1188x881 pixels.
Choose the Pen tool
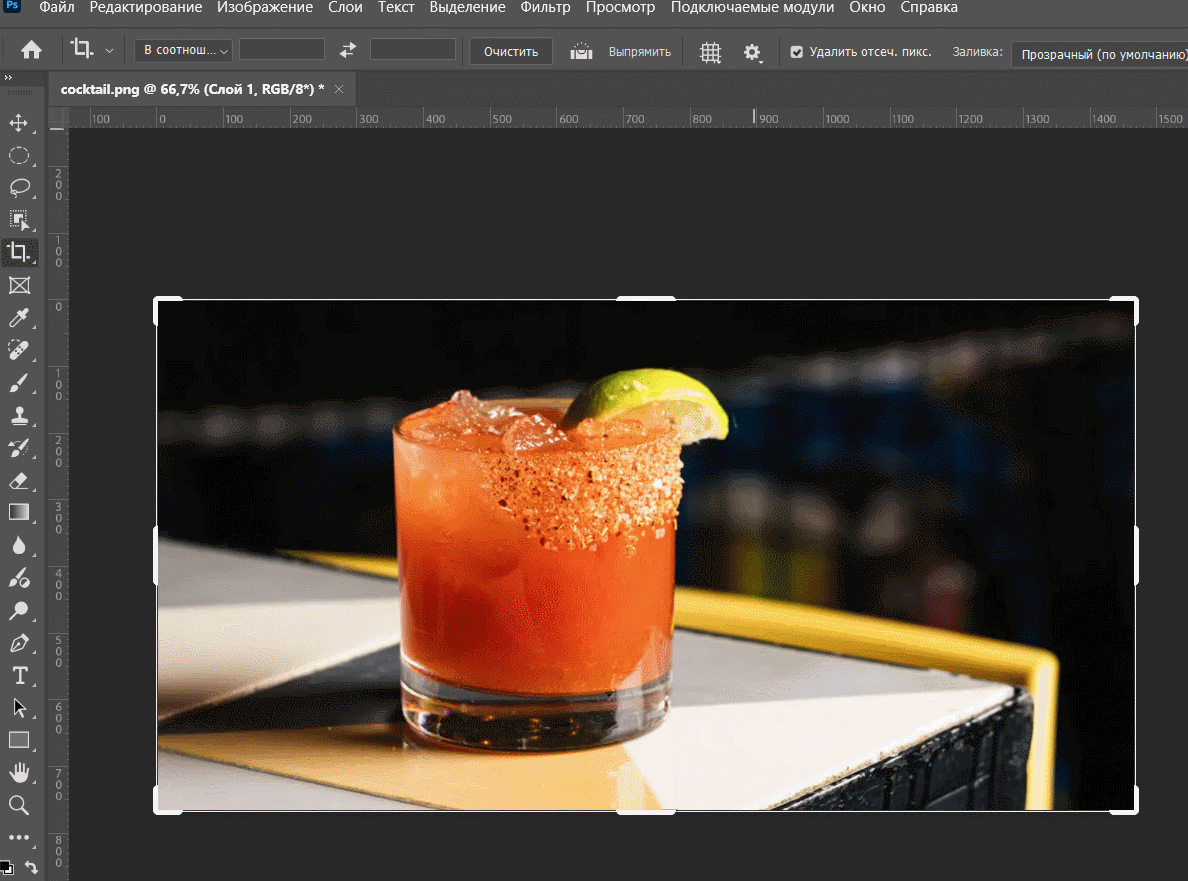[x=18, y=642]
